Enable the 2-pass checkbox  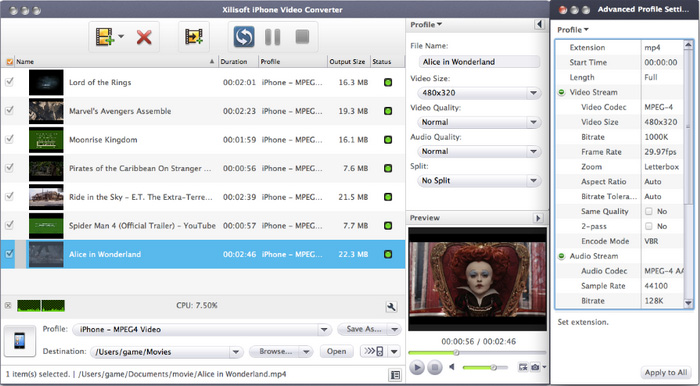[x=649, y=226]
